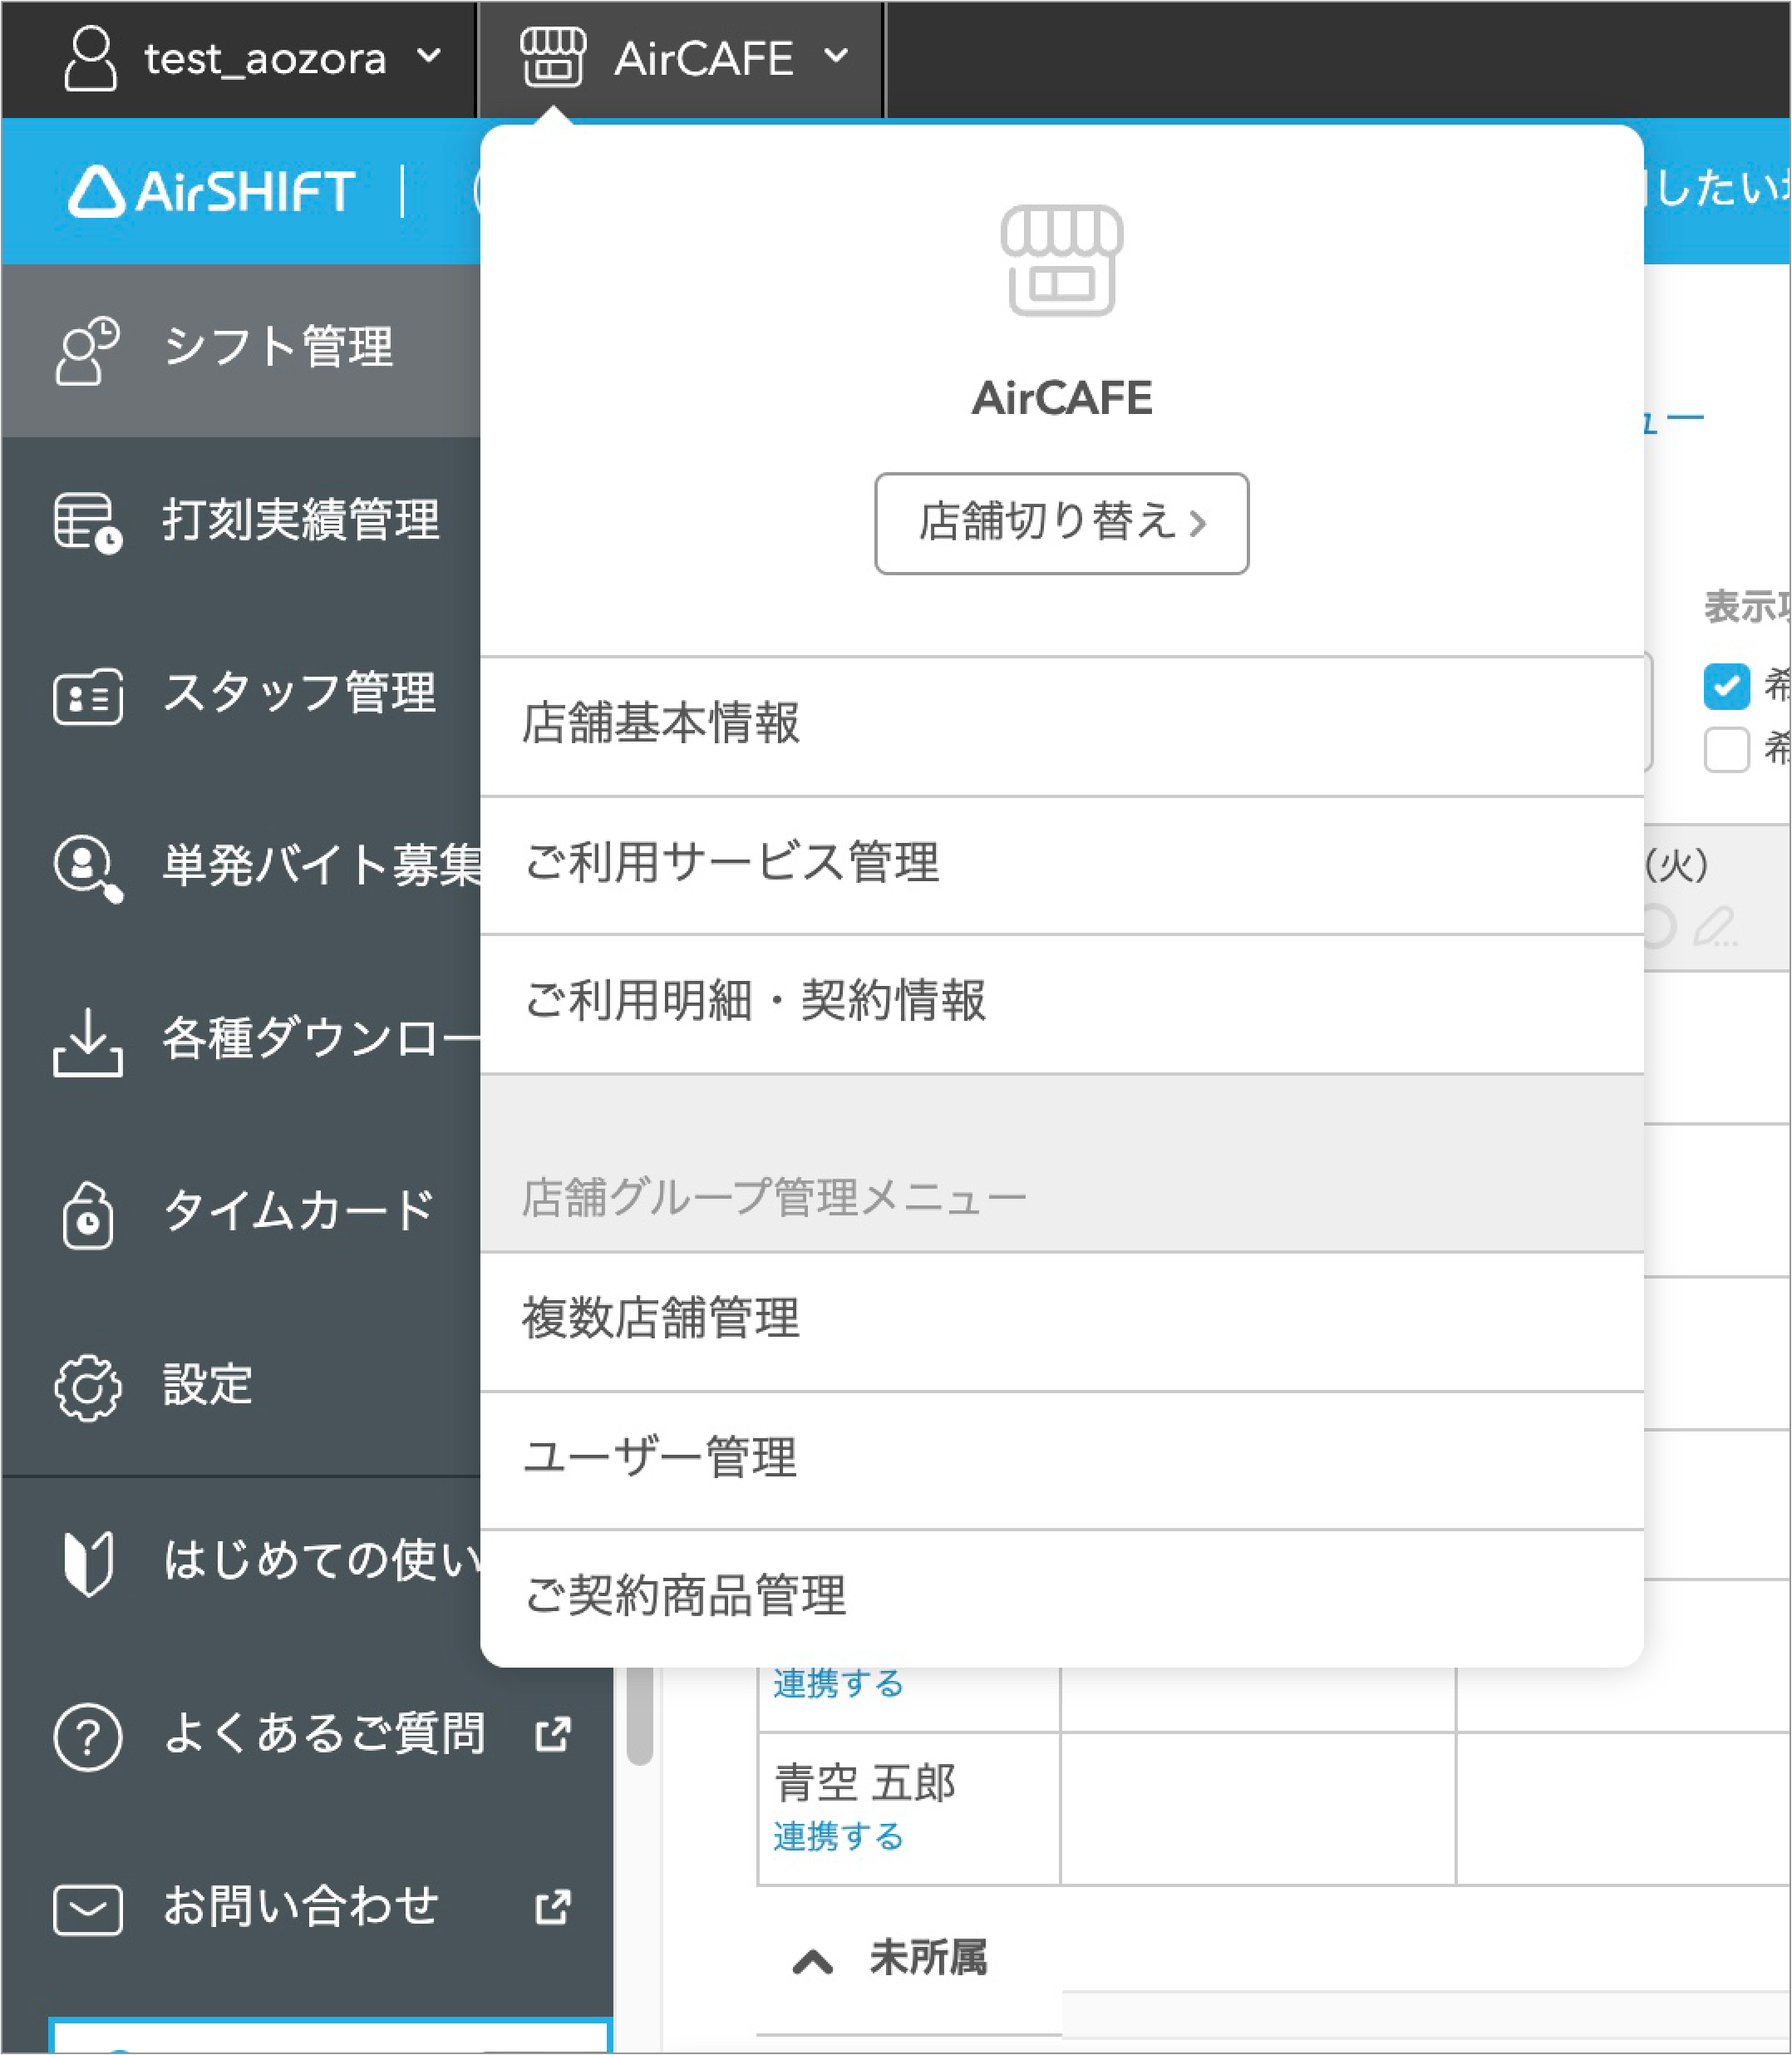The width and height of the screenshot is (1792, 2055).
Task: Click 連携する link under 青空 五郎
Action: [x=838, y=1837]
